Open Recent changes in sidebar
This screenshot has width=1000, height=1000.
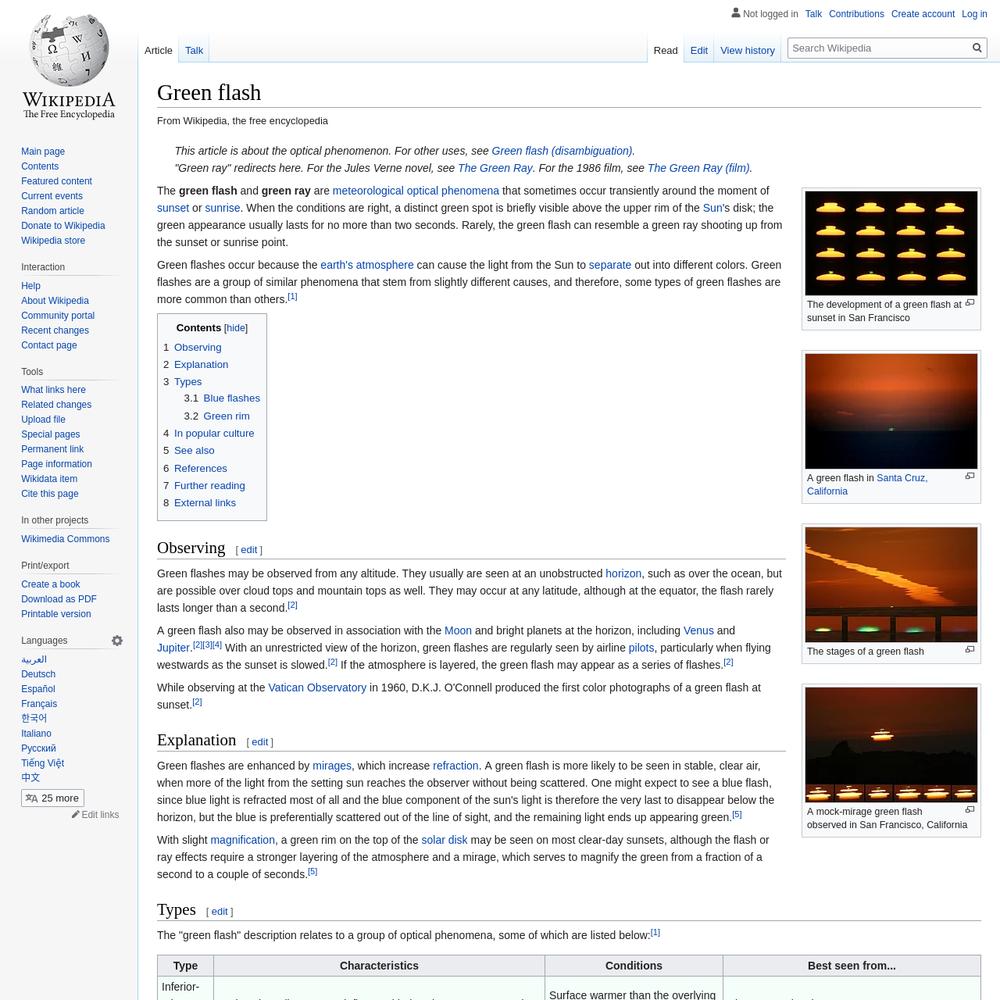point(55,330)
